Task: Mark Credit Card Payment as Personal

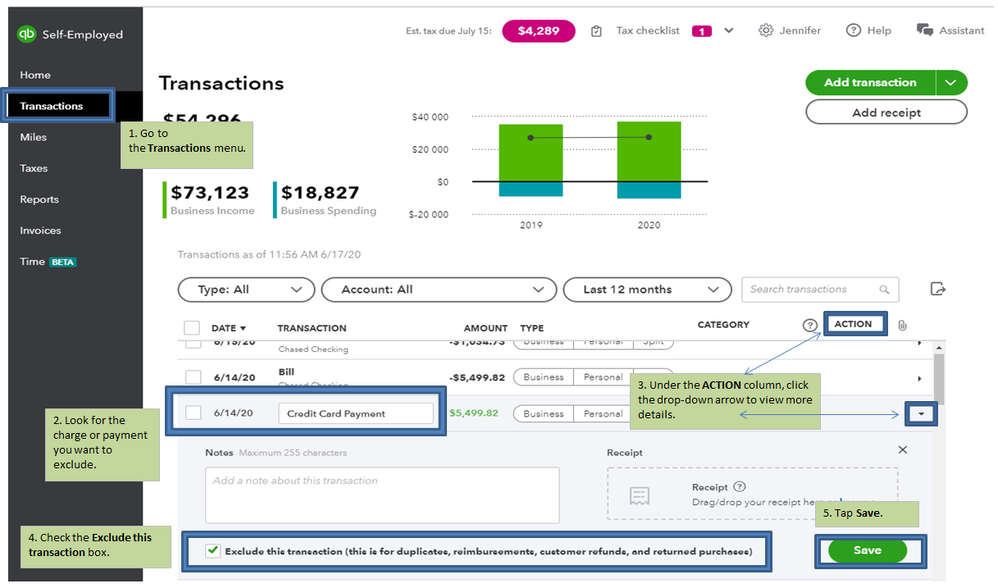Action: [x=603, y=414]
